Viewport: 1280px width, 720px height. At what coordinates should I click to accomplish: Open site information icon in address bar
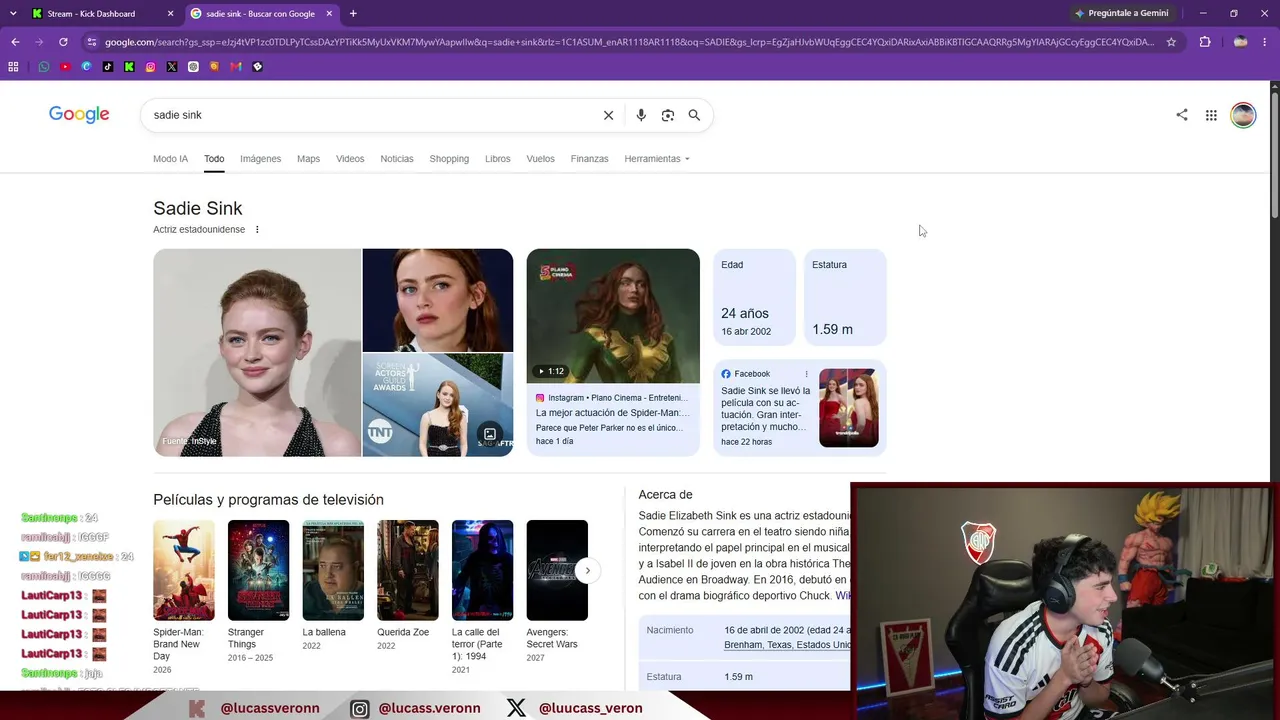pyautogui.click(x=91, y=42)
